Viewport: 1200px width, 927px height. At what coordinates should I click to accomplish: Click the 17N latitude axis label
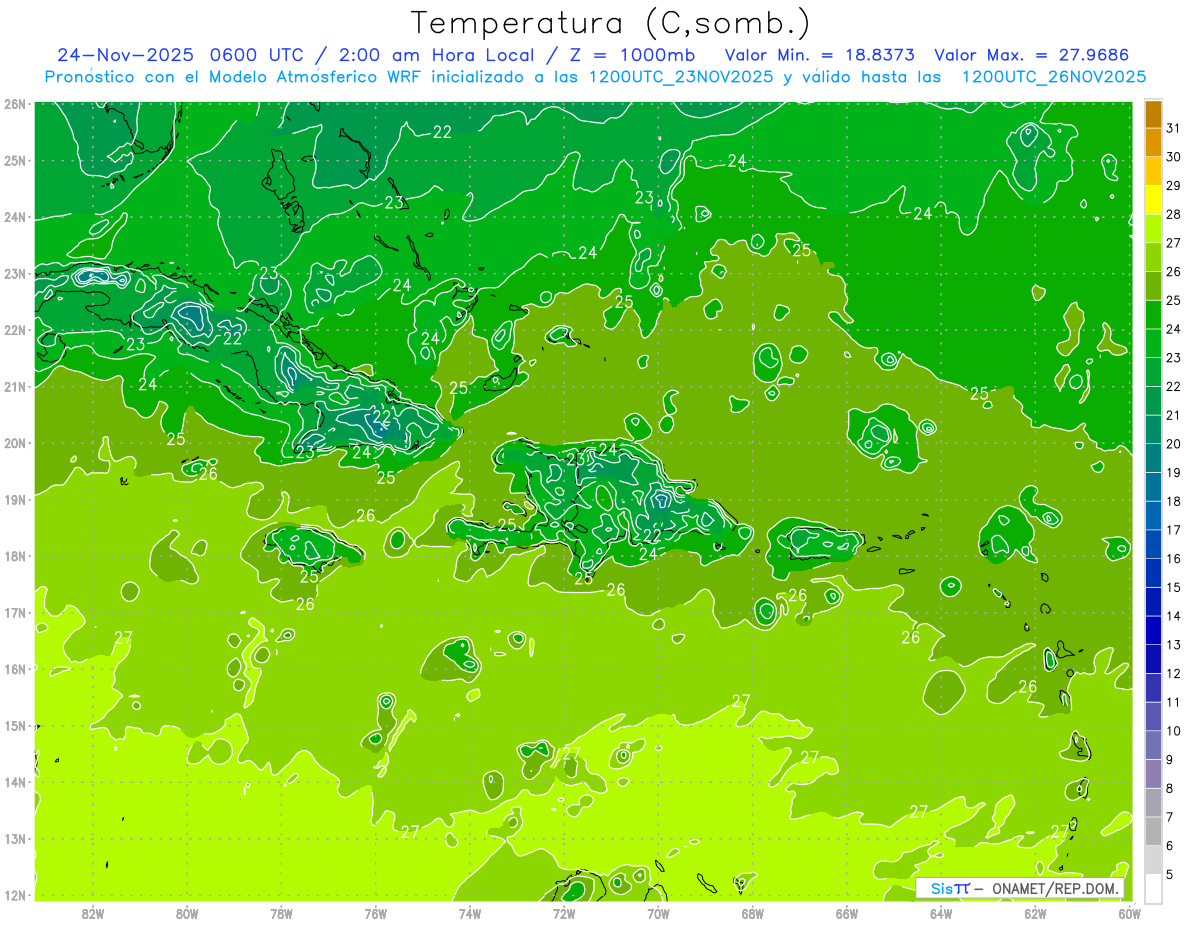coord(15,612)
